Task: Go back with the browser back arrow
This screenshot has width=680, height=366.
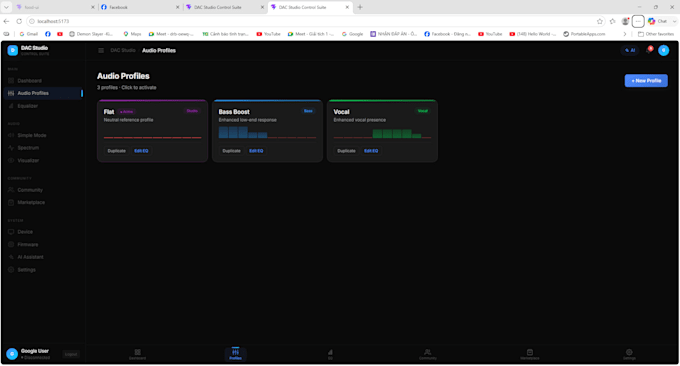Action: click(7, 21)
